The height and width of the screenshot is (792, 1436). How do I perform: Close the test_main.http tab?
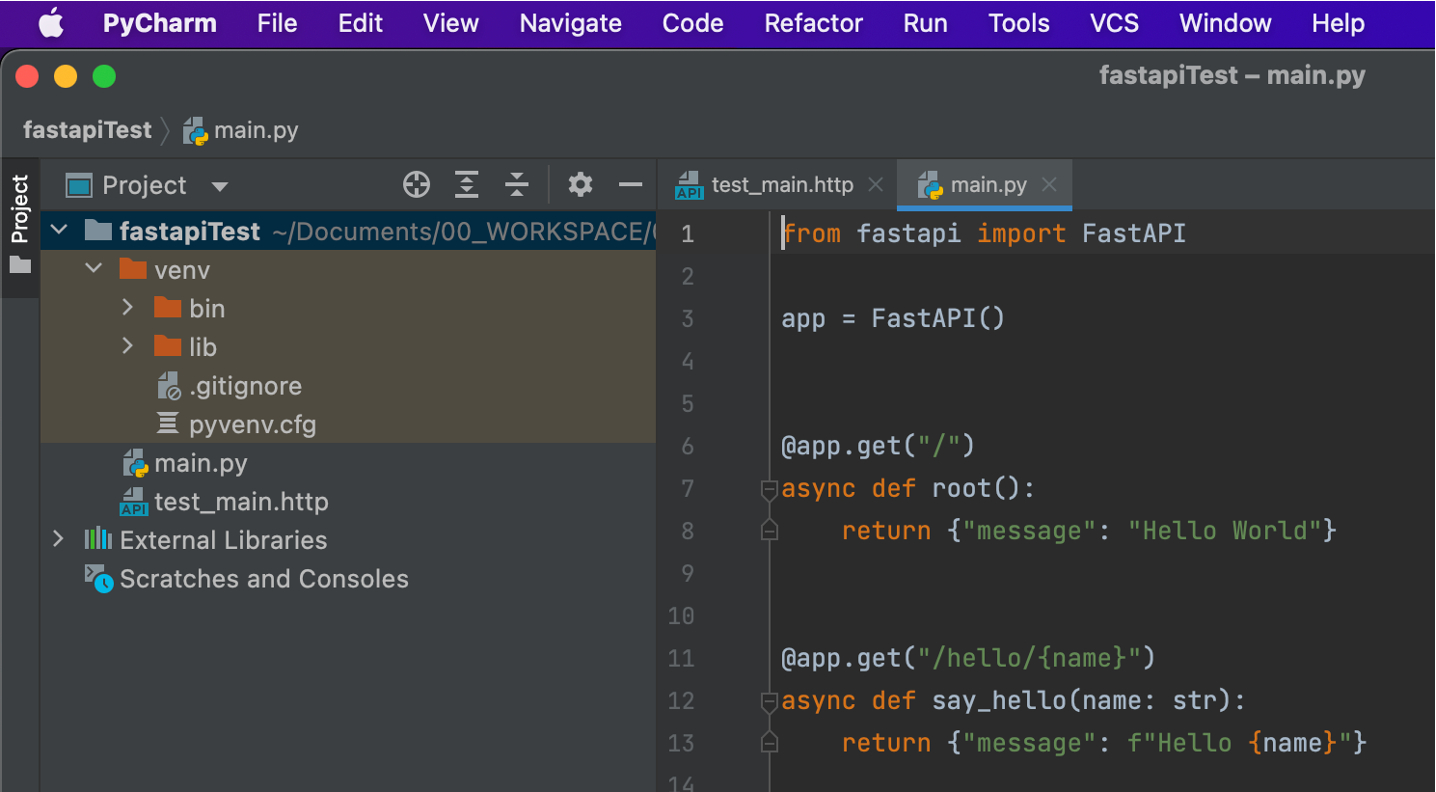(x=876, y=185)
